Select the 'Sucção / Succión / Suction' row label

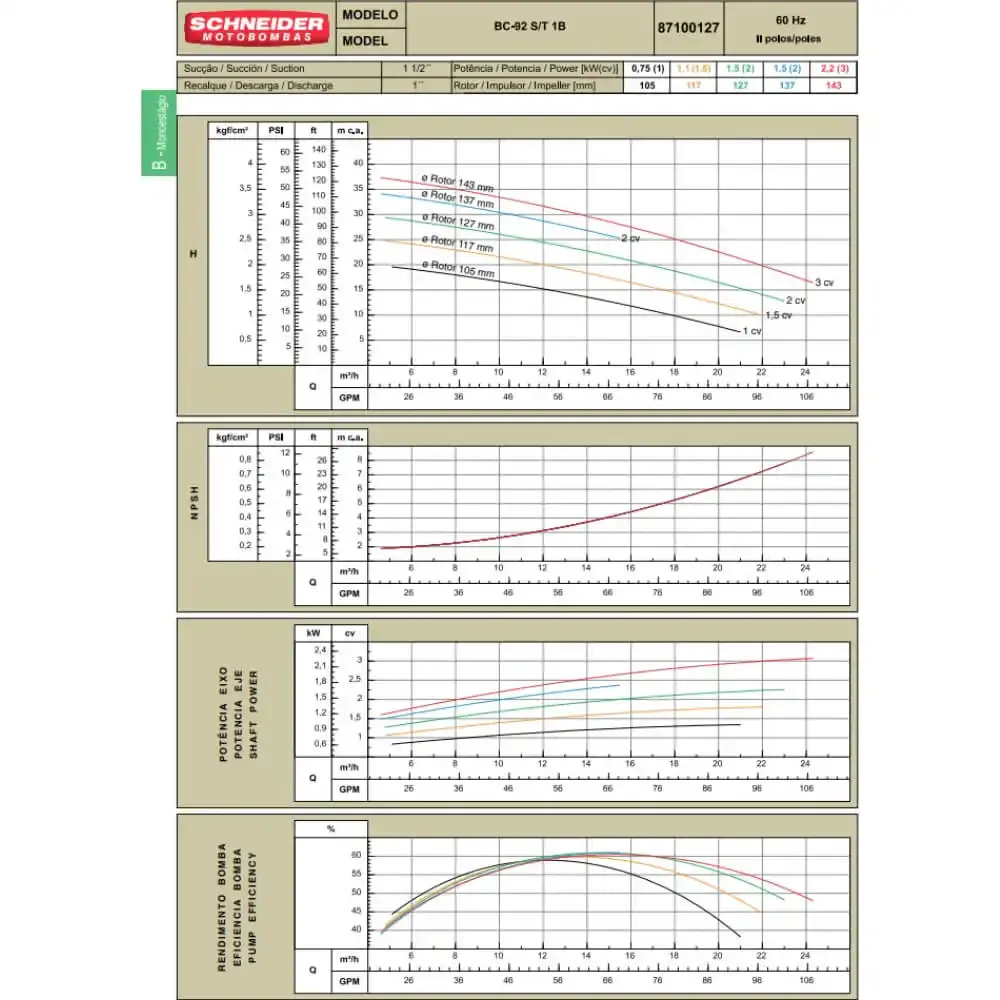tap(244, 68)
